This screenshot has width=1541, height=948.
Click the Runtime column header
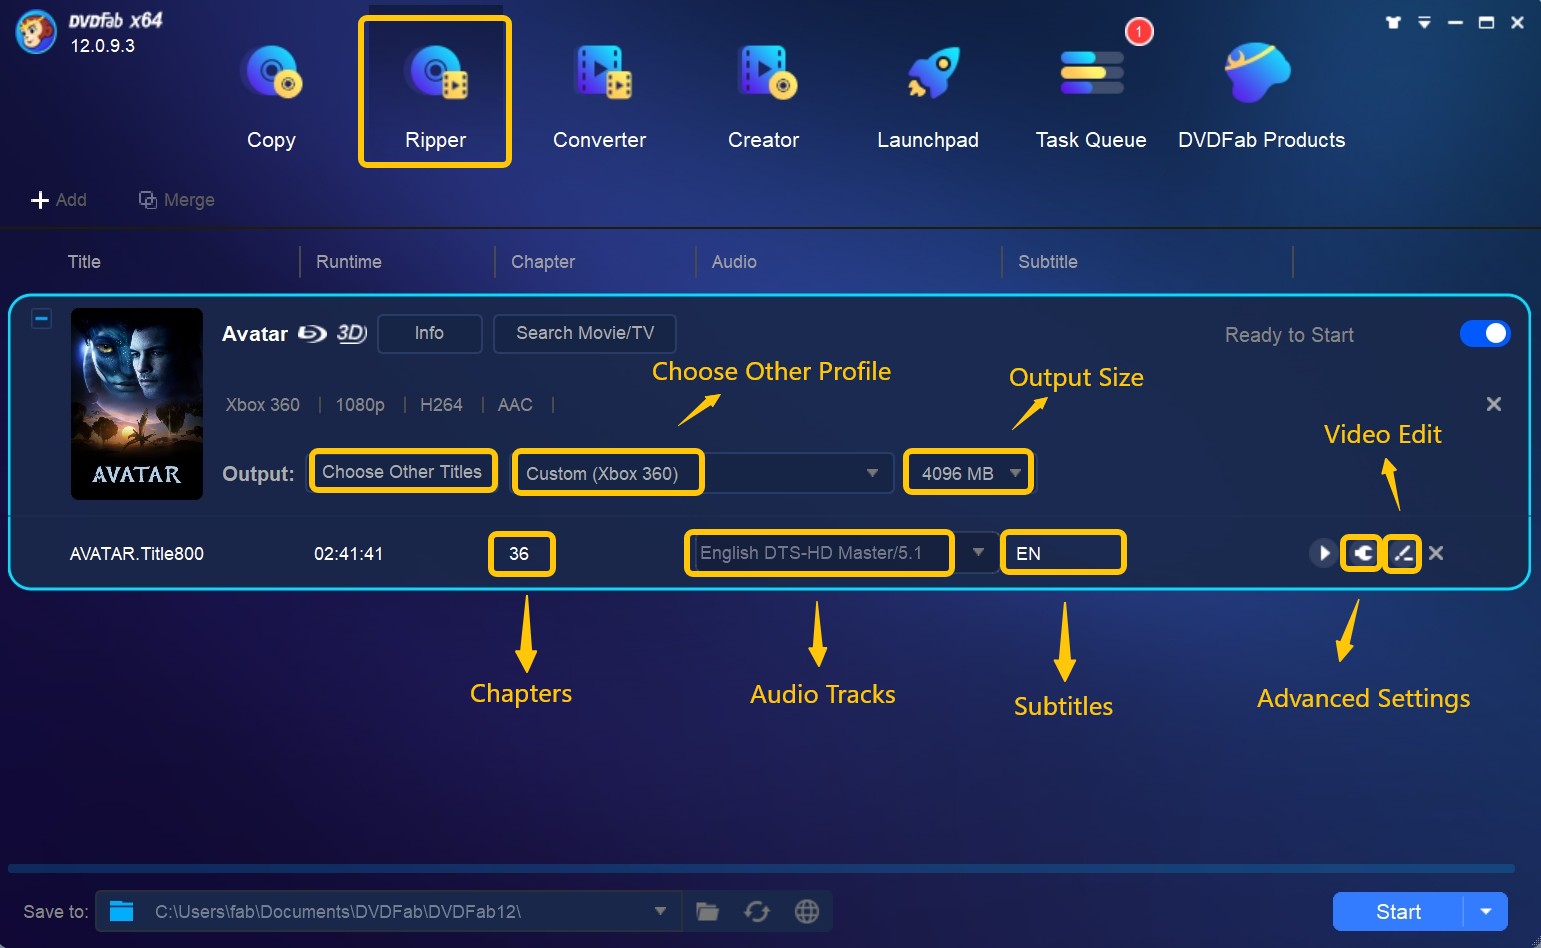[349, 262]
